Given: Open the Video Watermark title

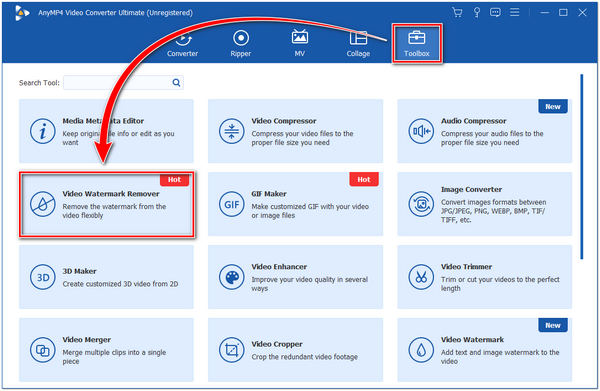Looking at the screenshot, I should [472, 340].
